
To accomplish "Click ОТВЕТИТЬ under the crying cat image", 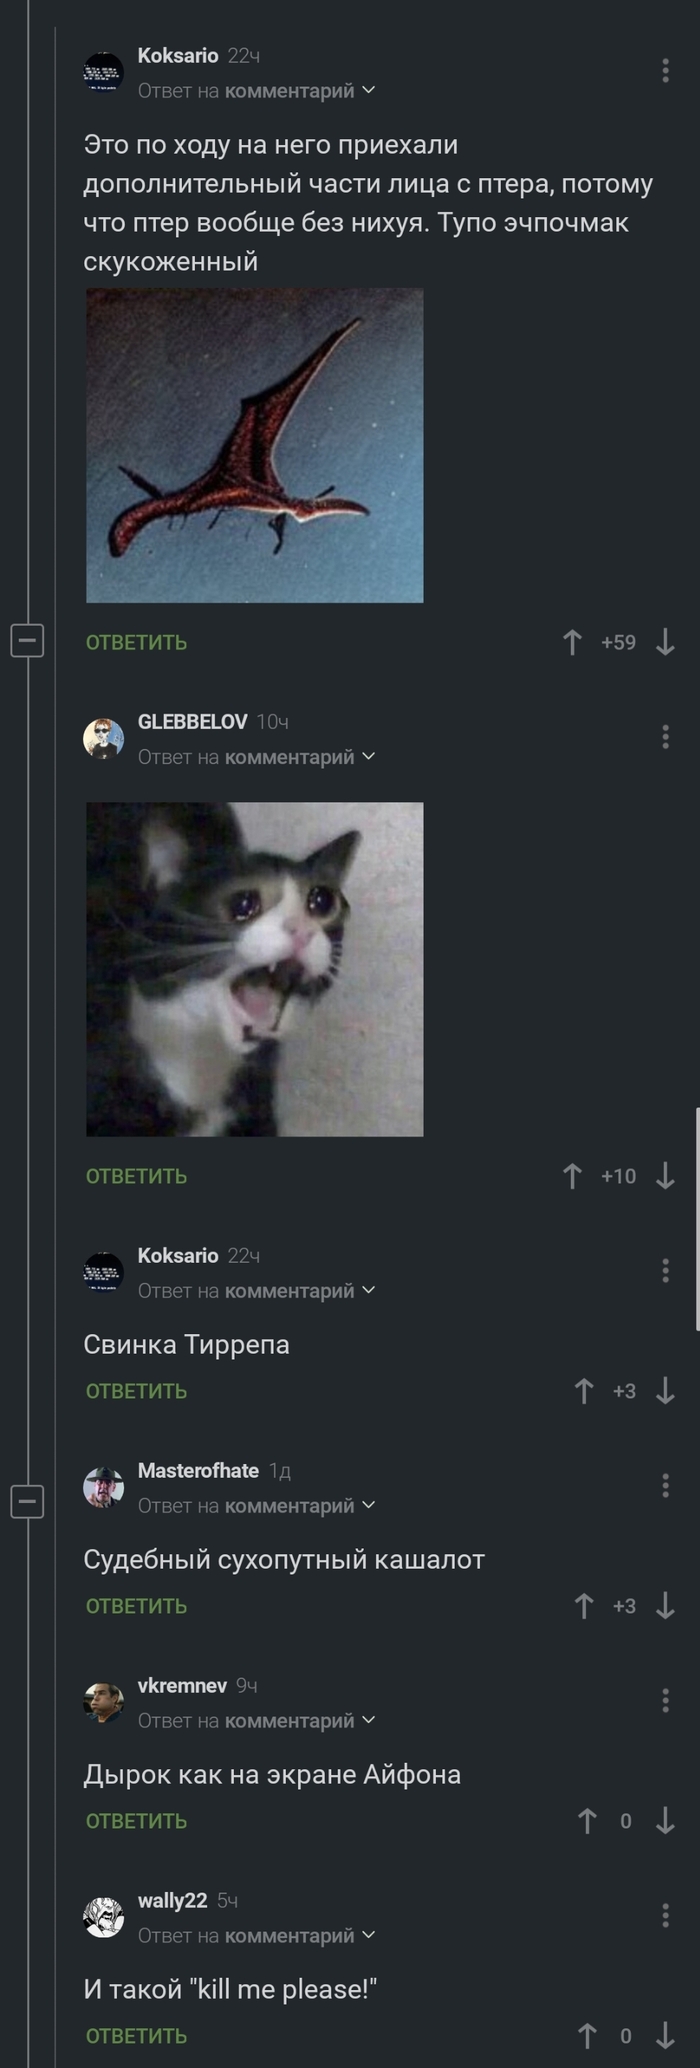I will coord(136,1176).
